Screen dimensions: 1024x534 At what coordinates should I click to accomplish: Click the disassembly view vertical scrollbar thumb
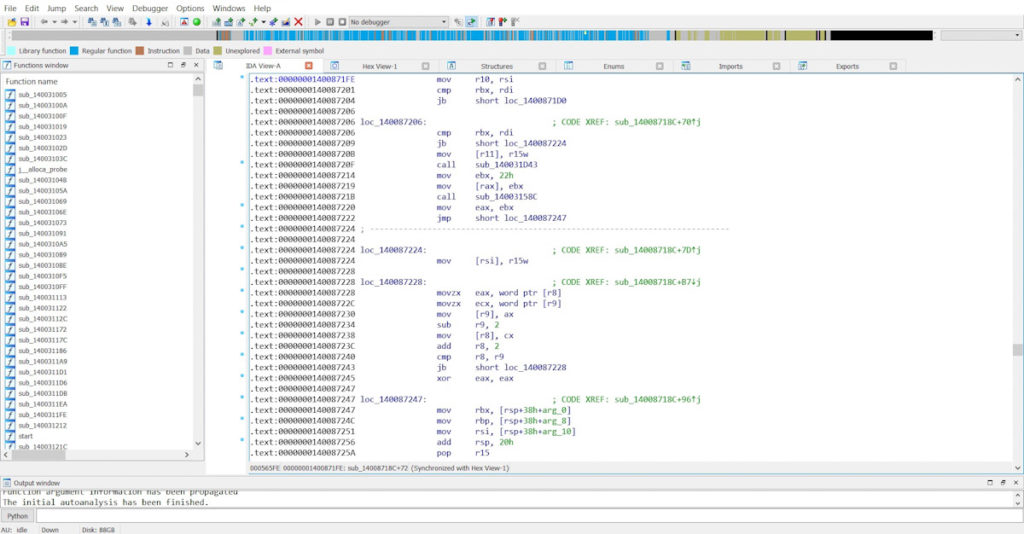point(1017,350)
